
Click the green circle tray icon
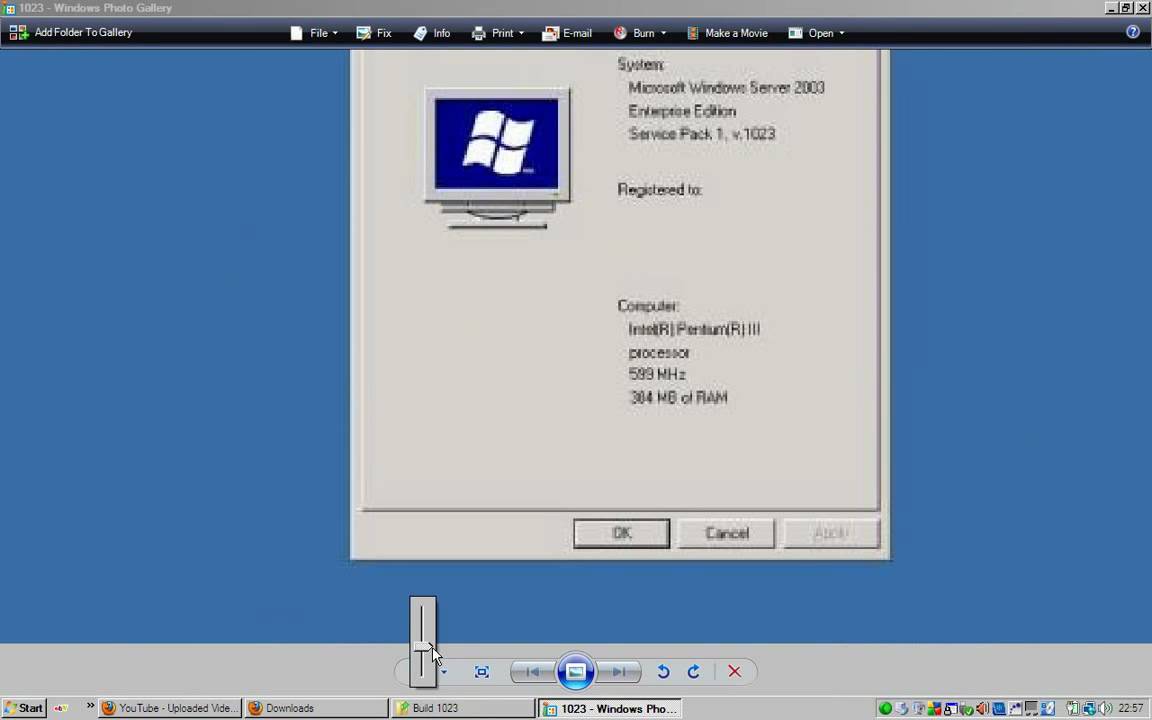(885, 708)
